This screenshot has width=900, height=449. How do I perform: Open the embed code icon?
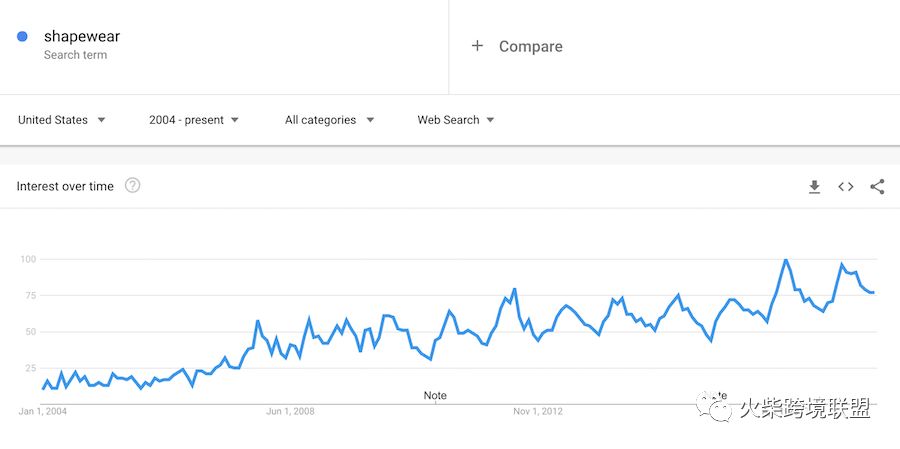[x=845, y=187]
